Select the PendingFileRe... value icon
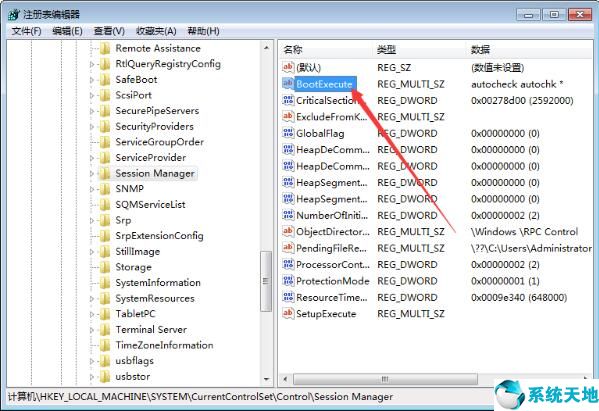Image resolution: width=599 pixels, height=411 pixels. pos(288,248)
